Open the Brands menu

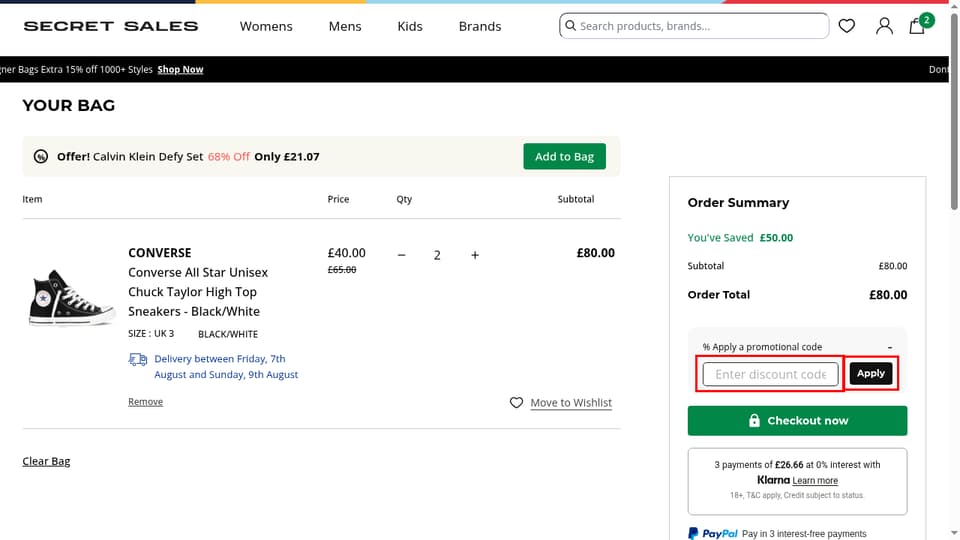pos(480,26)
